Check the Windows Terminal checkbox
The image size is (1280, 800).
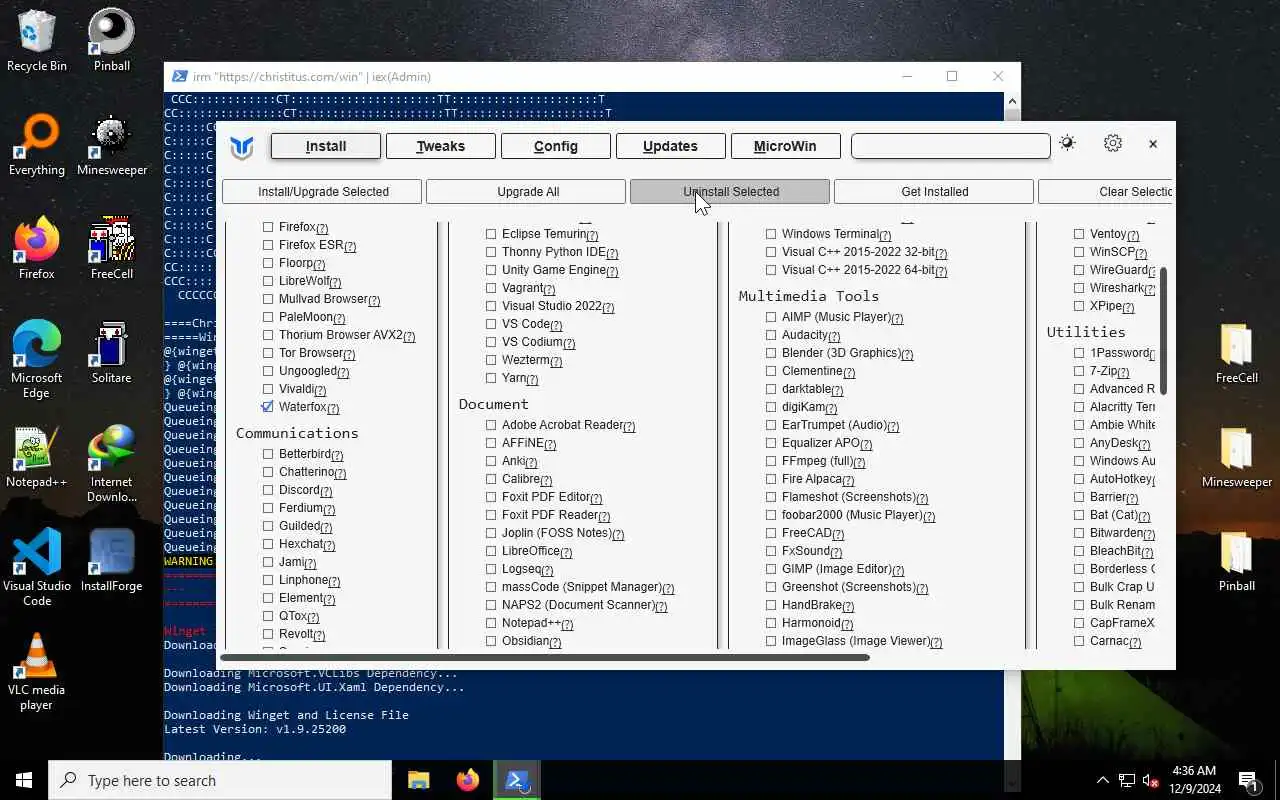point(771,234)
